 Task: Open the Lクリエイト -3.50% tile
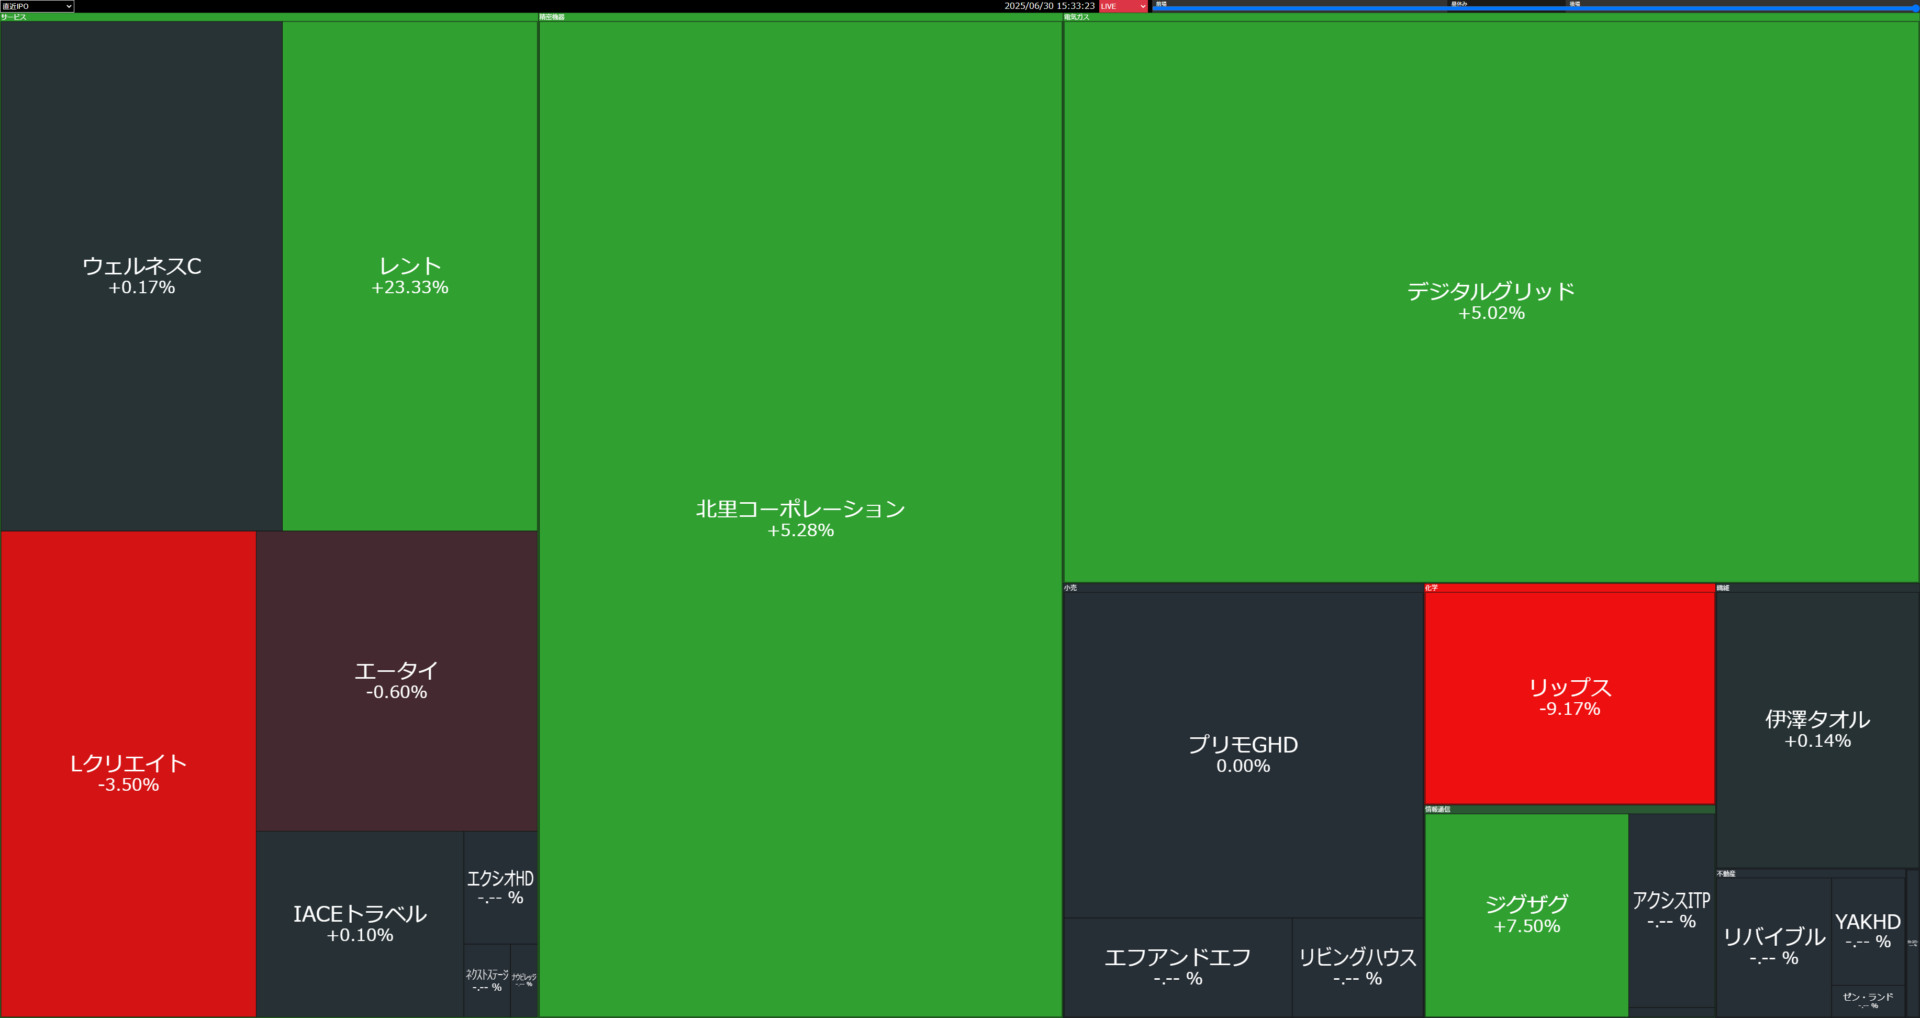point(129,774)
